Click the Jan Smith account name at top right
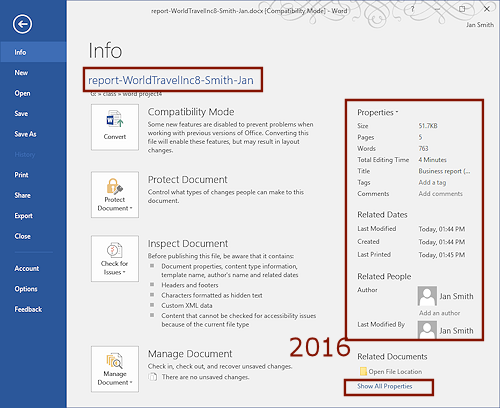The height and width of the screenshot is (408, 500). 480,25
